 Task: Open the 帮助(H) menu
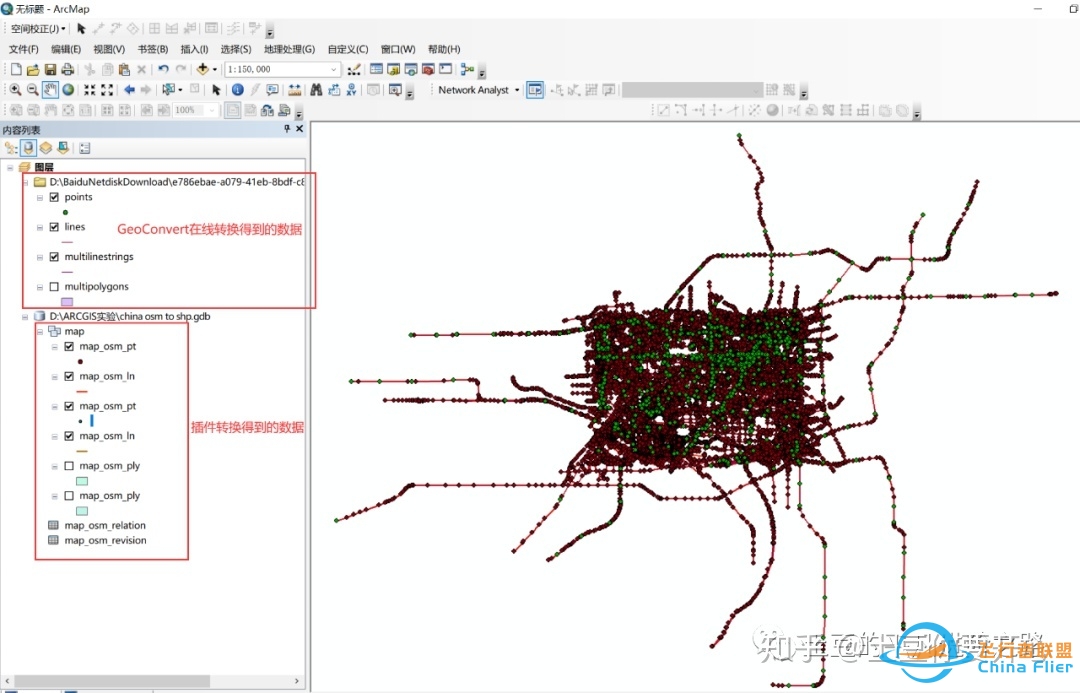[444, 49]
